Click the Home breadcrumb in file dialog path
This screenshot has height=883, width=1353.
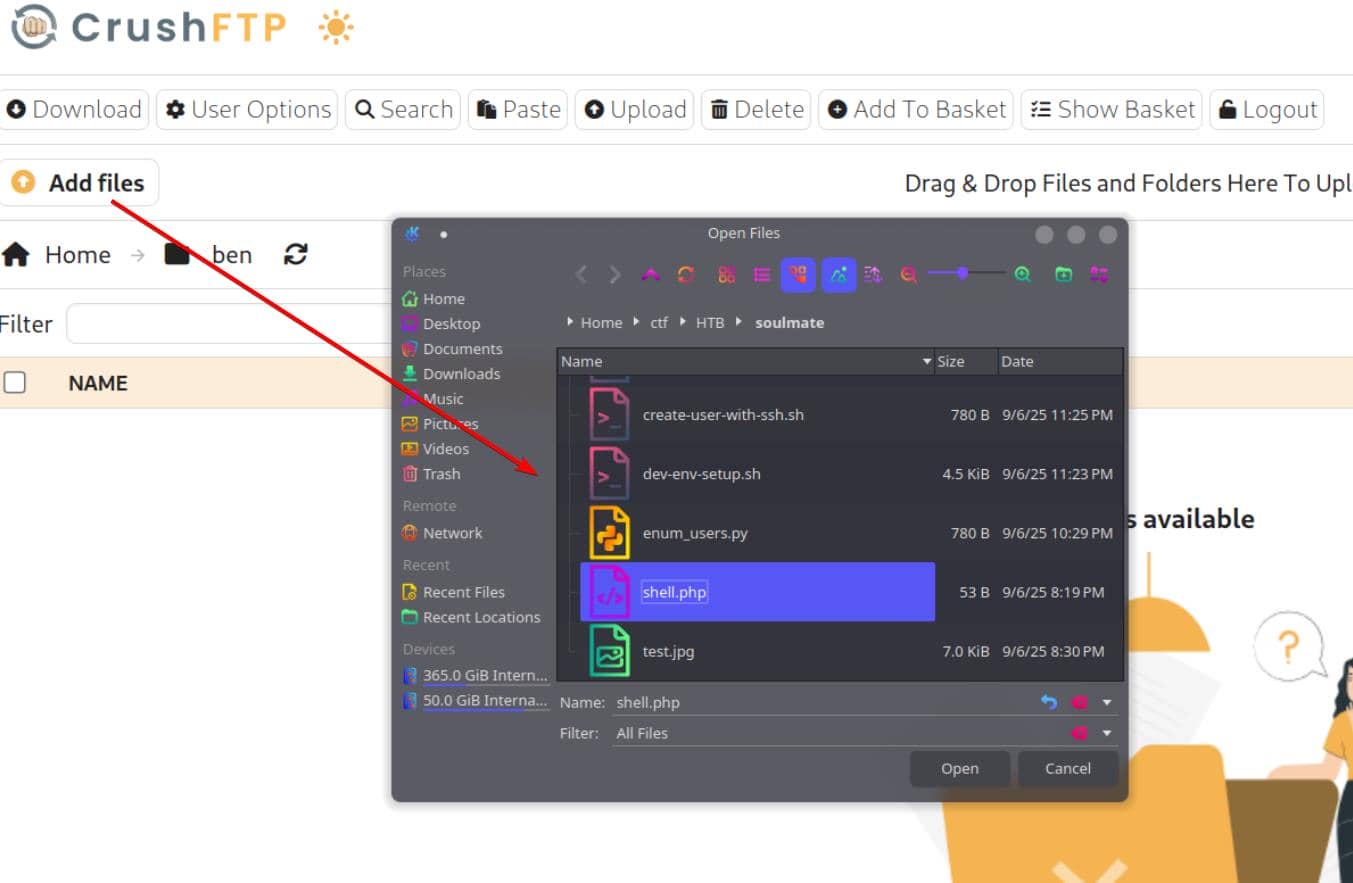pyautogui.click(x=601, y=323)
